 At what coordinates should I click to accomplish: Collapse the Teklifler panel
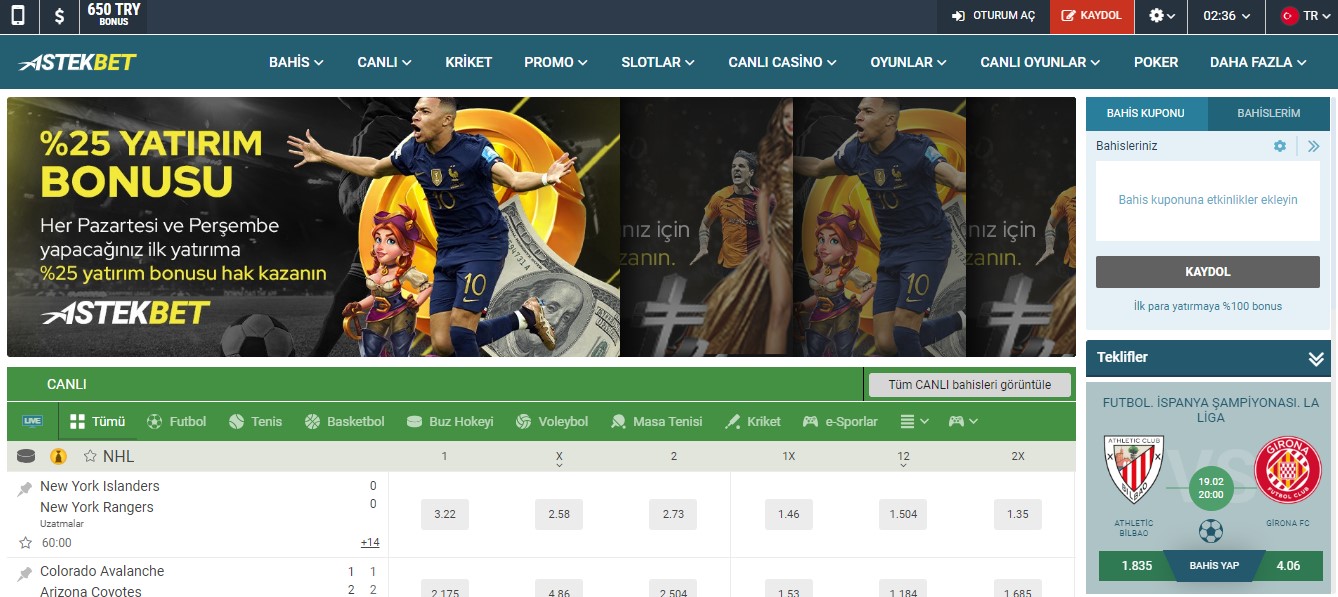tap(1316, 358)
